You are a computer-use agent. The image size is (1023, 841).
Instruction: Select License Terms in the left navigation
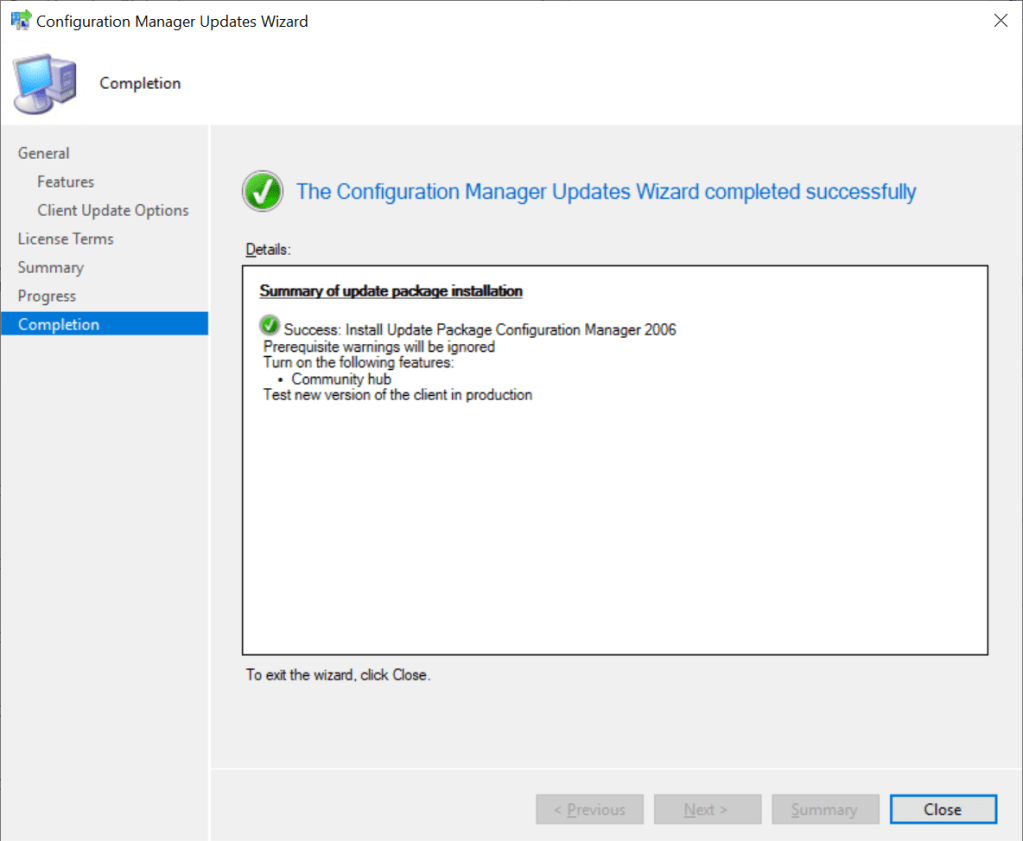point(66,239)
